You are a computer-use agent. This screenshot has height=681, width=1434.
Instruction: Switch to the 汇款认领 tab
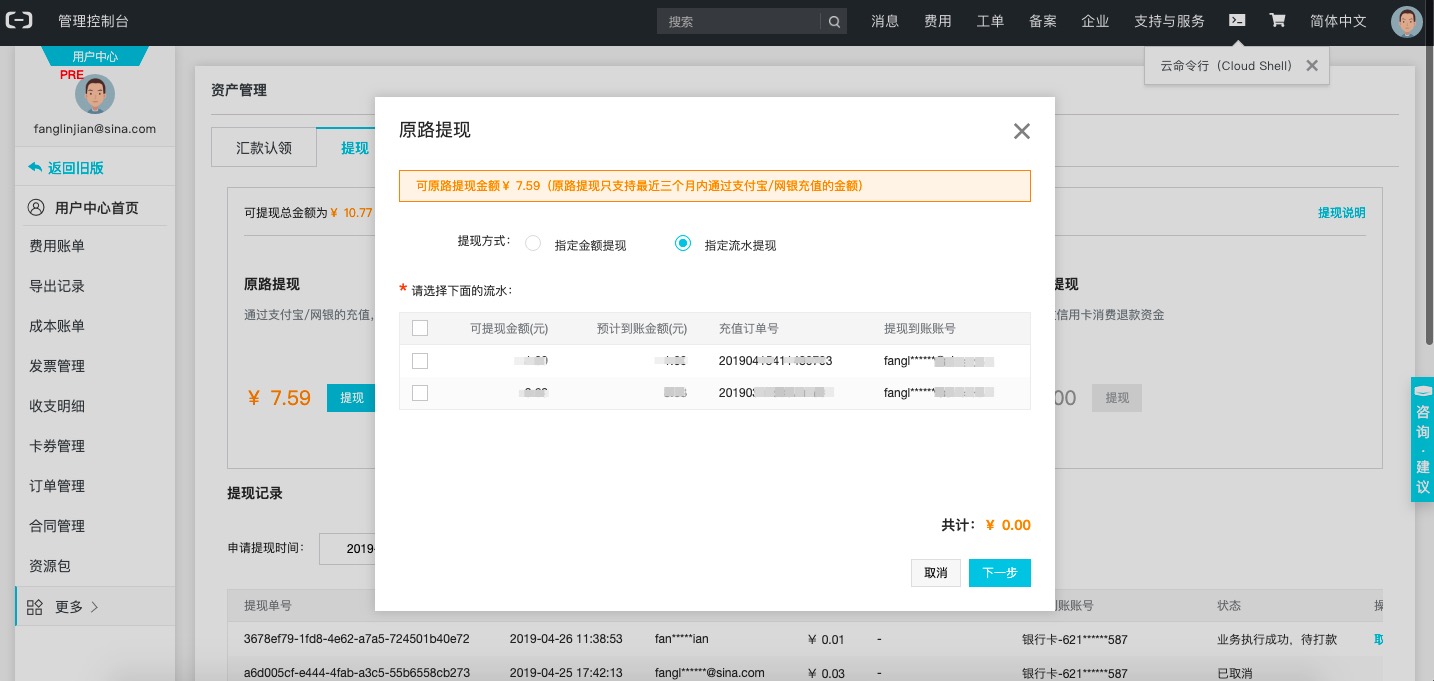pyautogui.click(x=264, y=147)
